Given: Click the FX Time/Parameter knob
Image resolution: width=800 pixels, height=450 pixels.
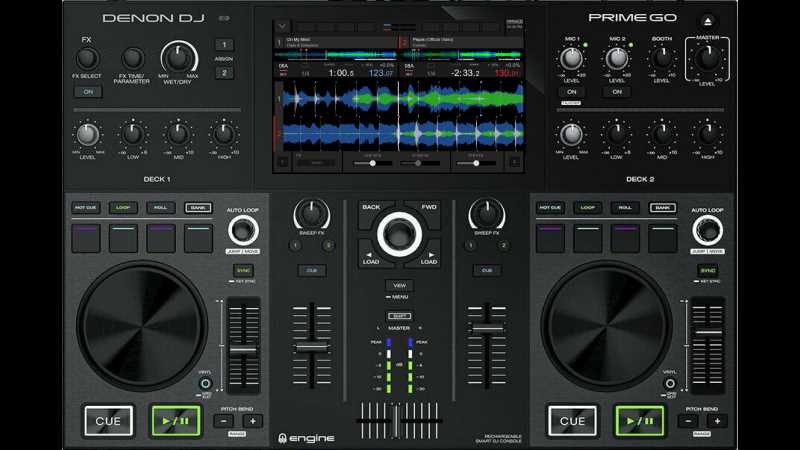Looking at the screenshot, I should (132, 58).
